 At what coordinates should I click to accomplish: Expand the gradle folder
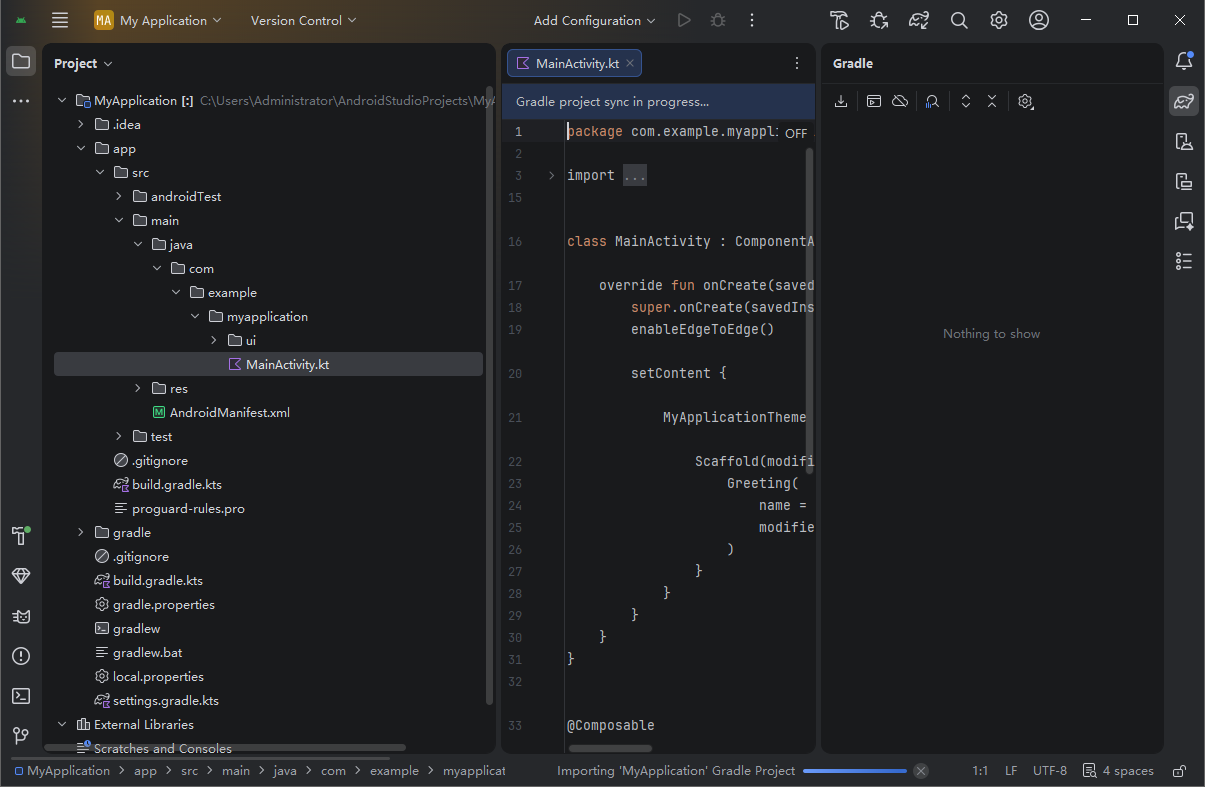pos(81,533)
